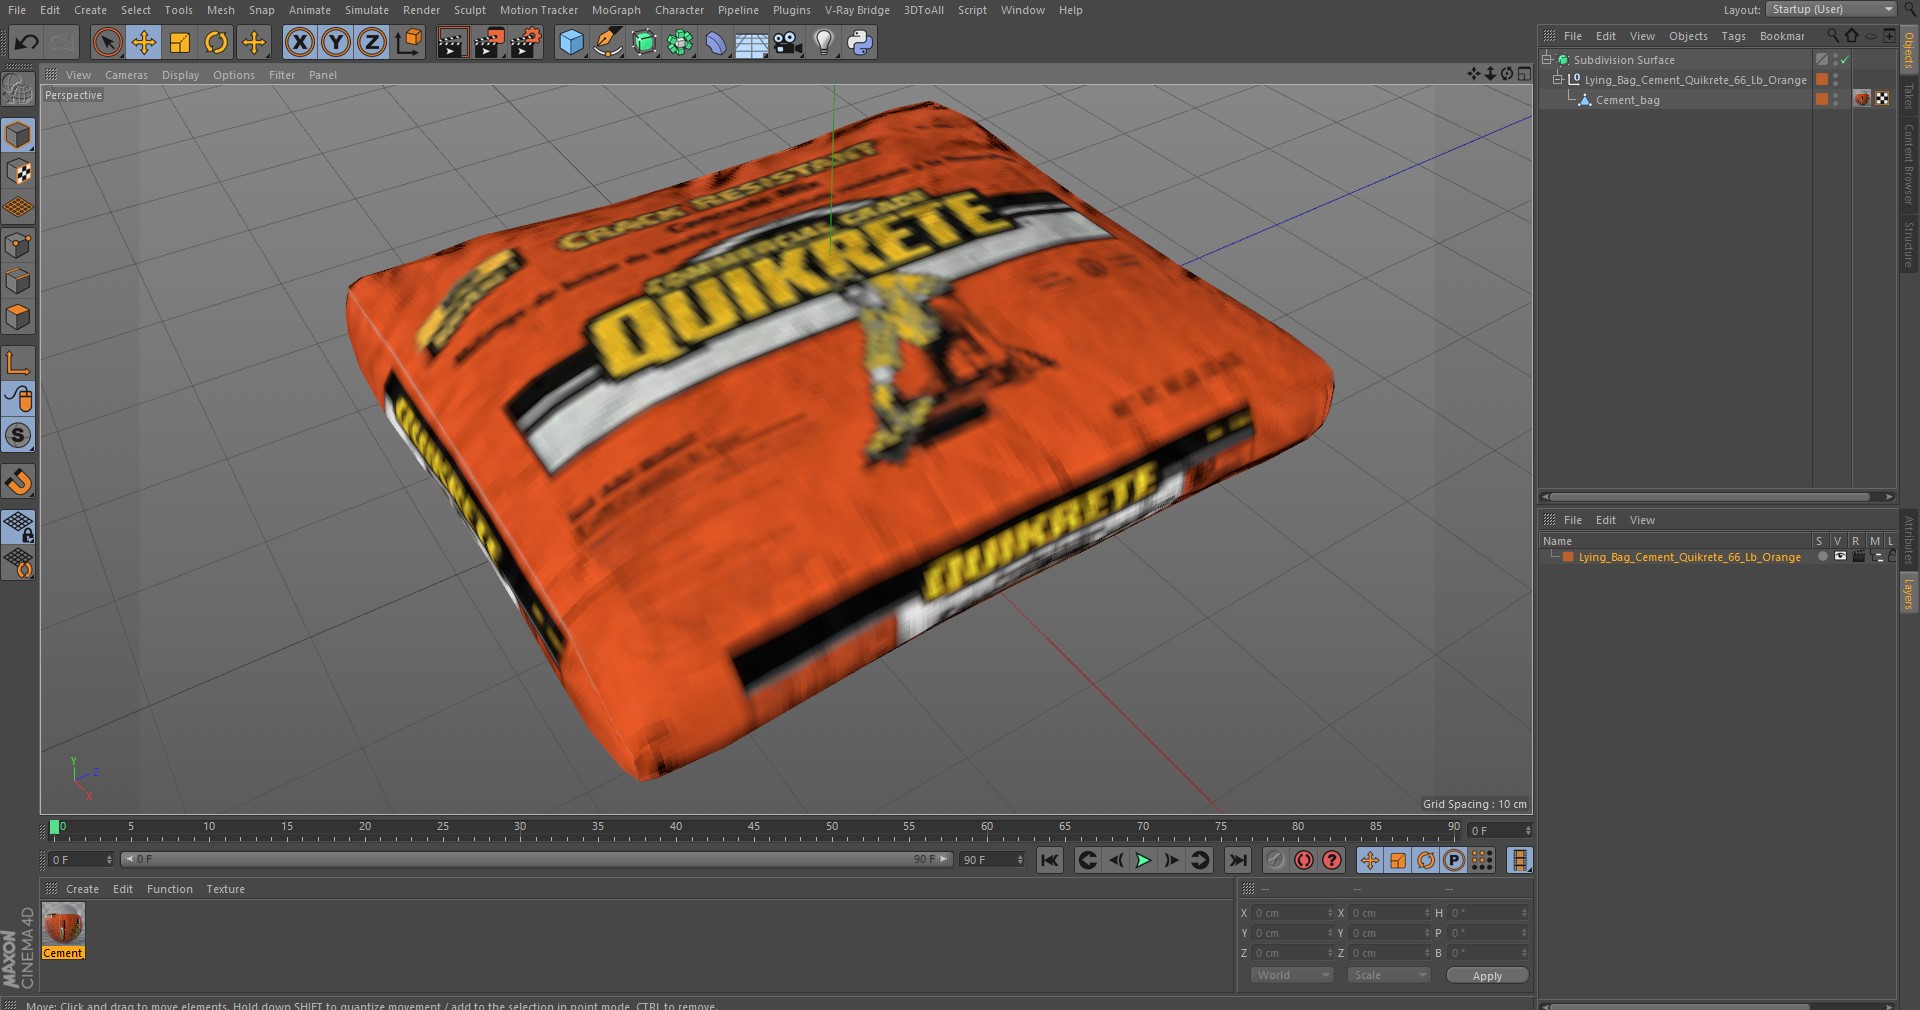Click the orange layer color swatch

coord(1568,557)
